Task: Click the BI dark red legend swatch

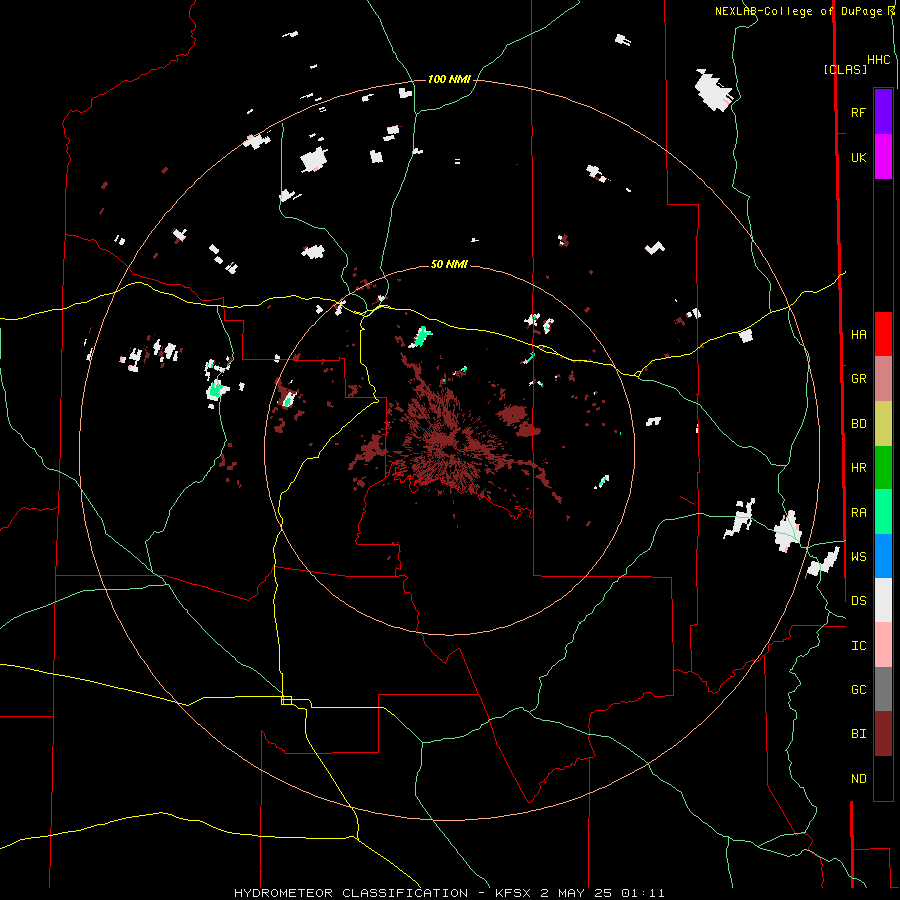Action: click(x=883, y=734)
